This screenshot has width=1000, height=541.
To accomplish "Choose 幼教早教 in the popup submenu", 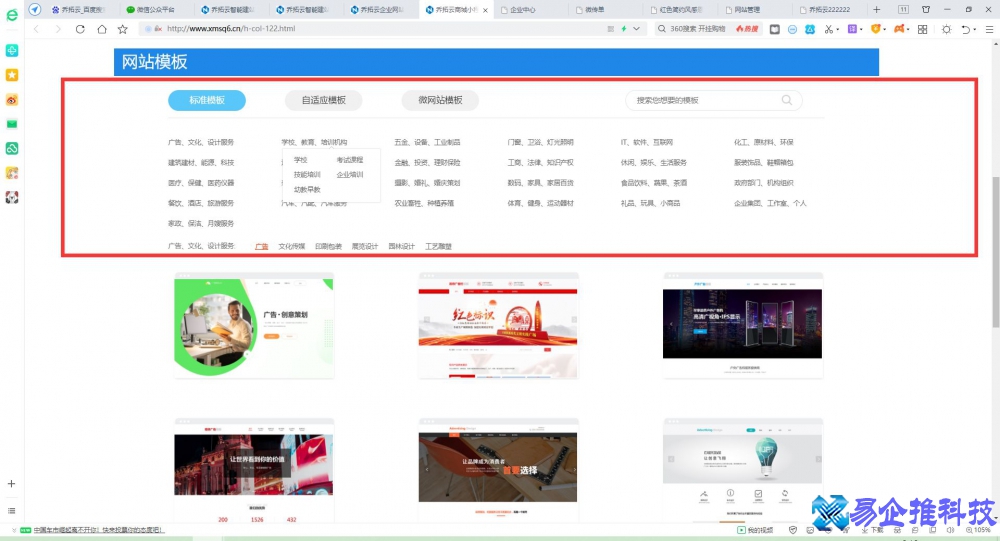I will click(307, 189).
